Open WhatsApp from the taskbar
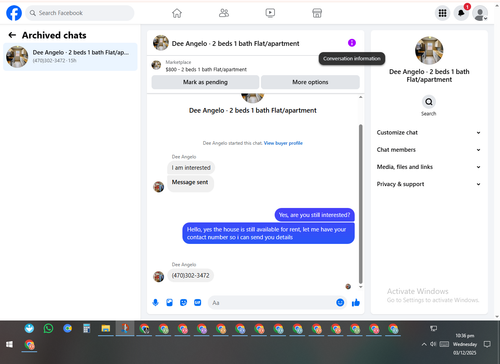This screenshot has width=500, height=364. click(x=48, y=329)
